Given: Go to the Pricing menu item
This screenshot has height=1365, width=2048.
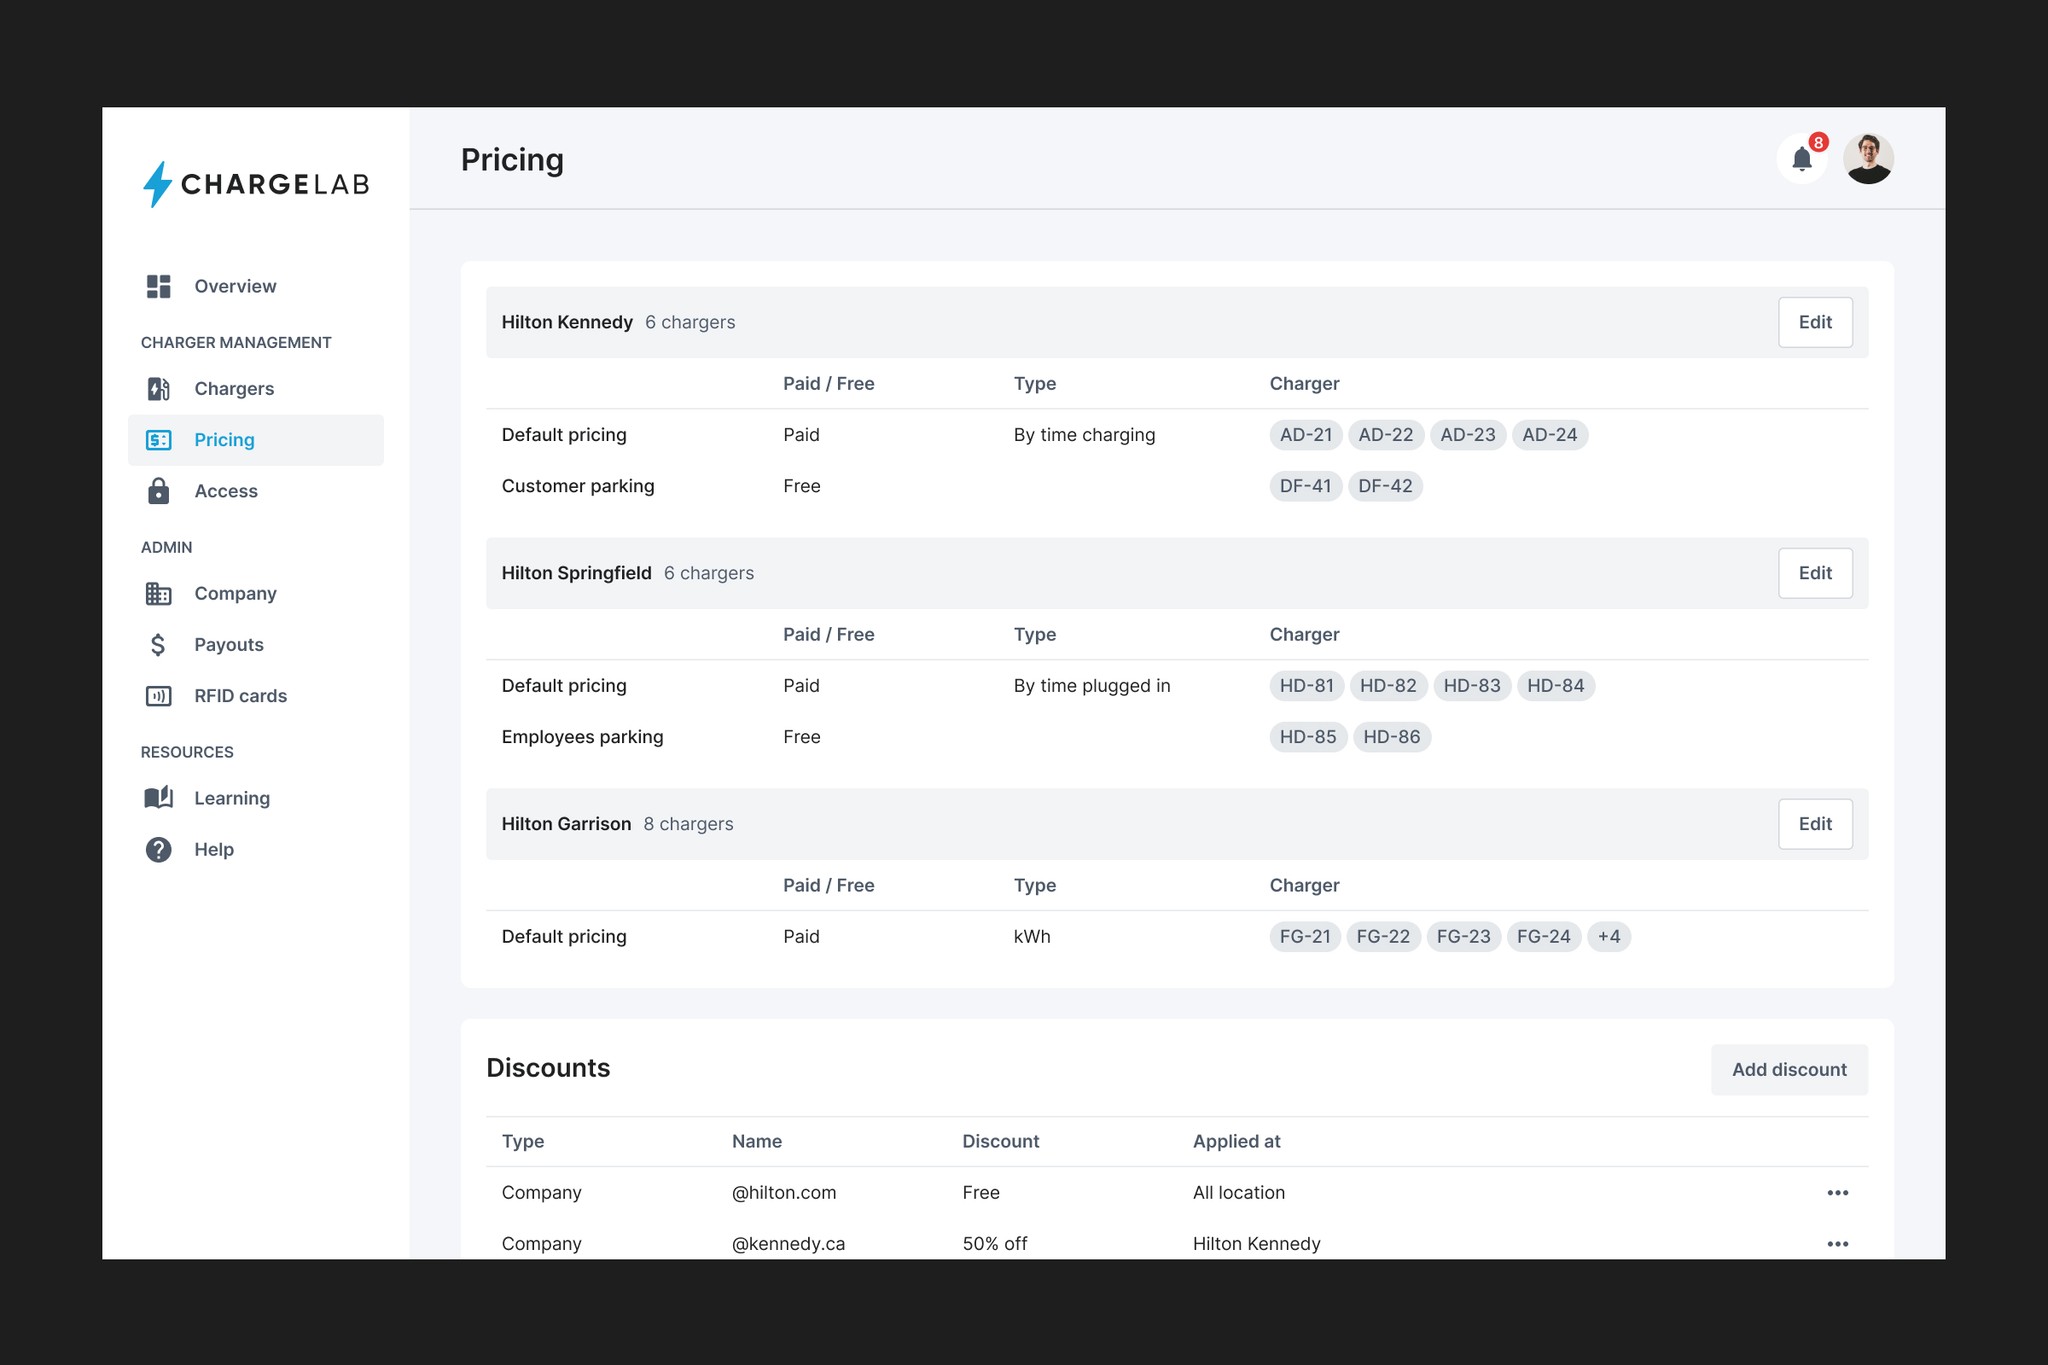Looking at the screenshot, I should tap(224, 440).
